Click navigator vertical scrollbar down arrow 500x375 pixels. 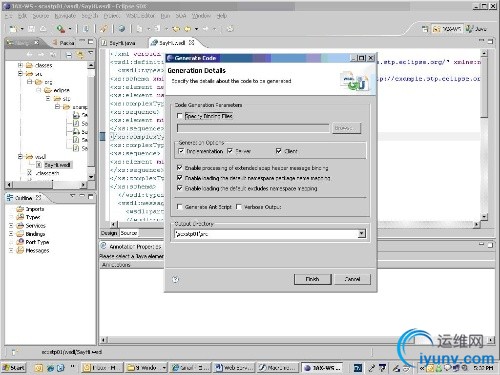(x=91, y=177)
